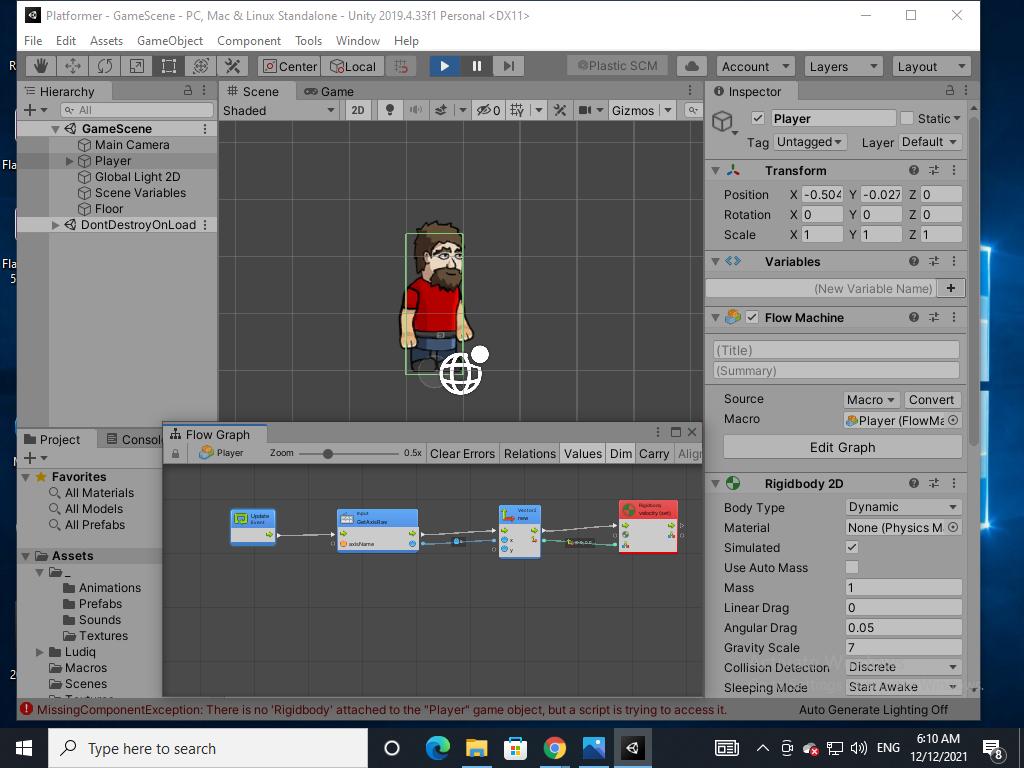Maximize the Flow Graph window icon

676,432
